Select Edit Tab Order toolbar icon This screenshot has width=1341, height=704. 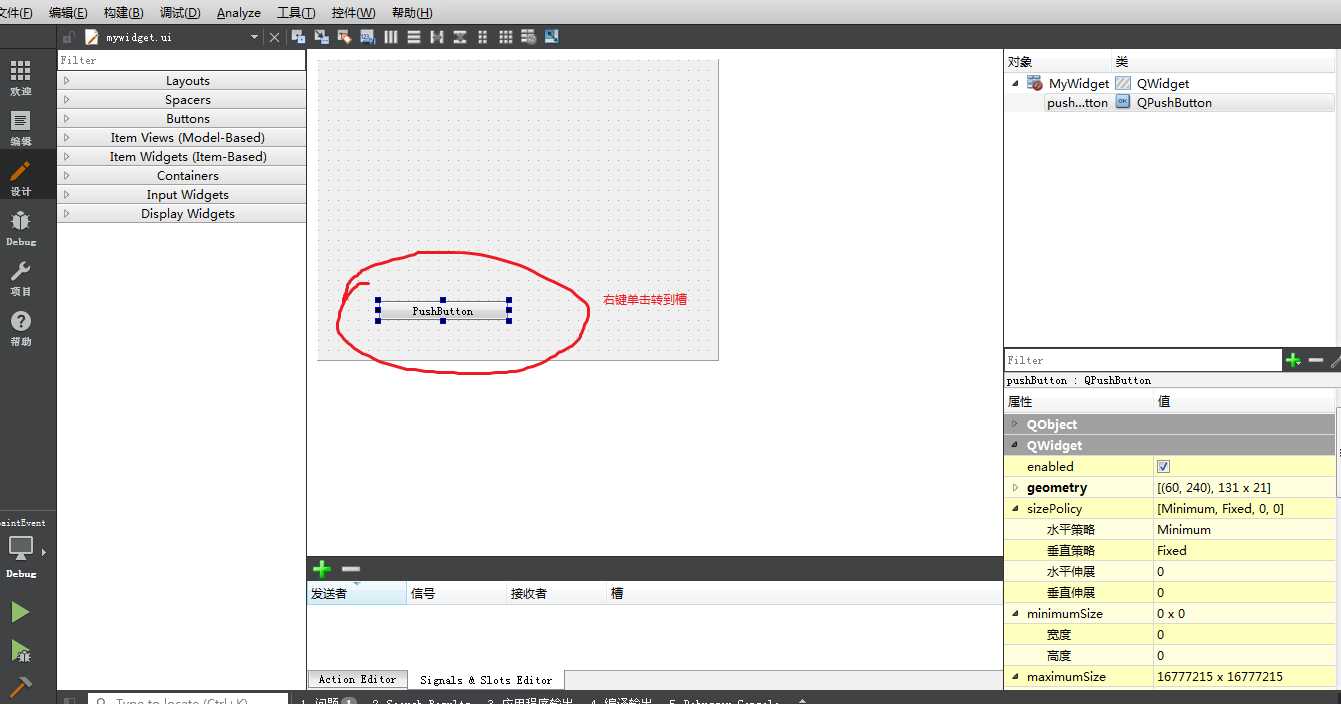point(367,37)
